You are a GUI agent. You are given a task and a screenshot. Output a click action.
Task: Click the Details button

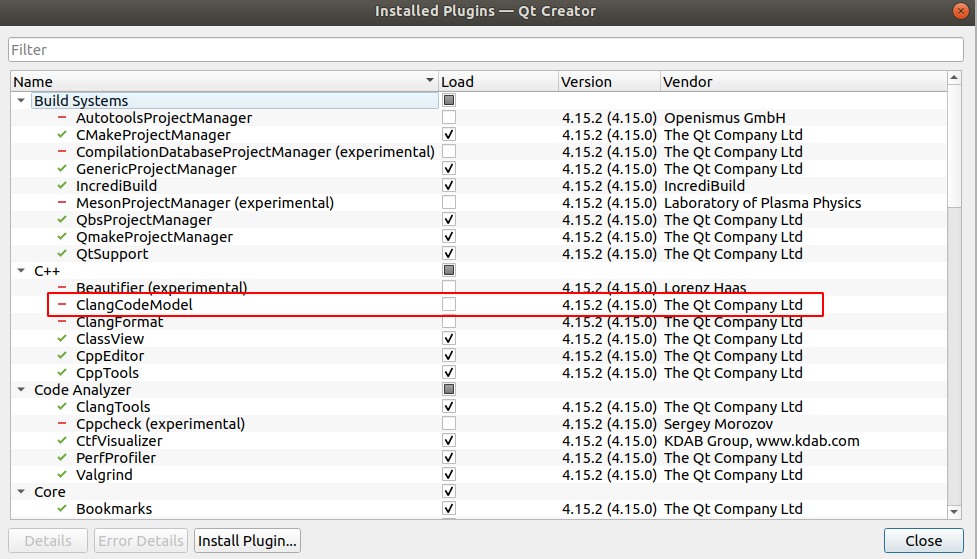tap(48, 540)
